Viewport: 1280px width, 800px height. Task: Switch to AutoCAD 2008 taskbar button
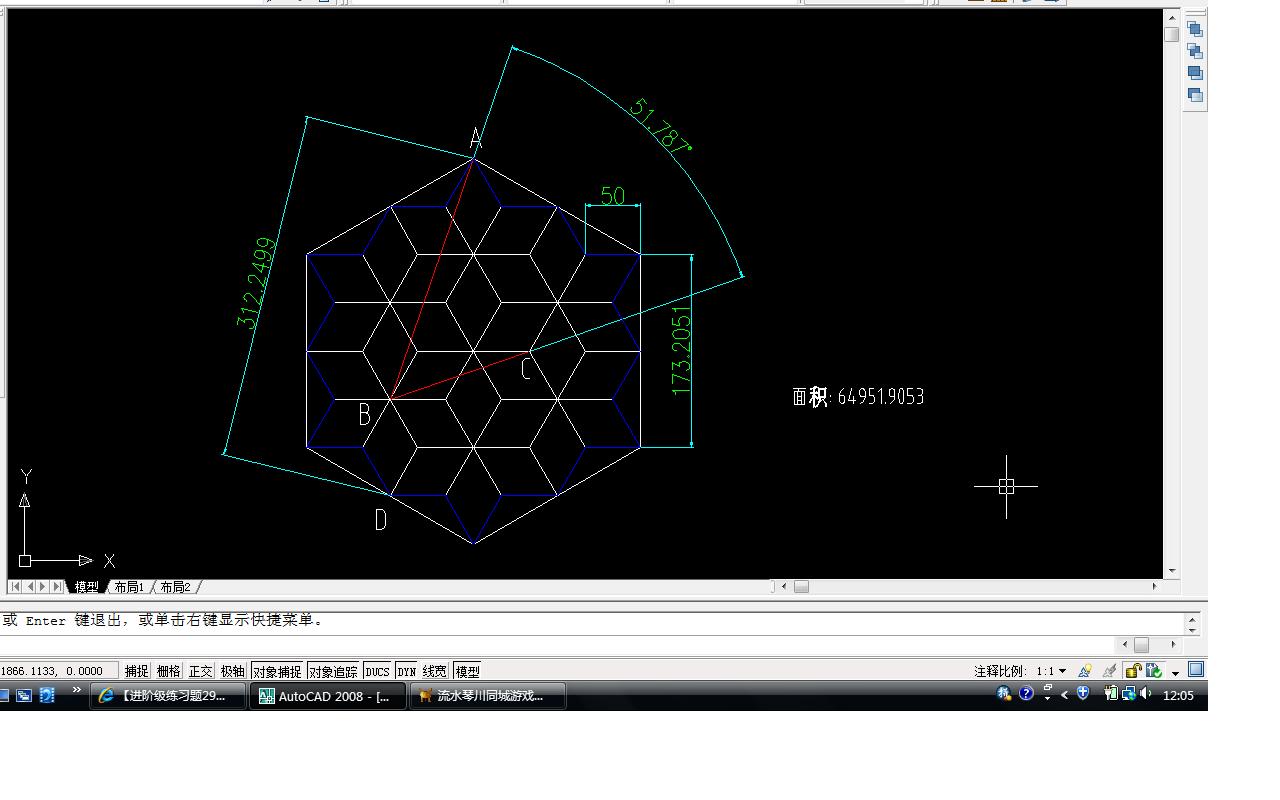(329, 696)
